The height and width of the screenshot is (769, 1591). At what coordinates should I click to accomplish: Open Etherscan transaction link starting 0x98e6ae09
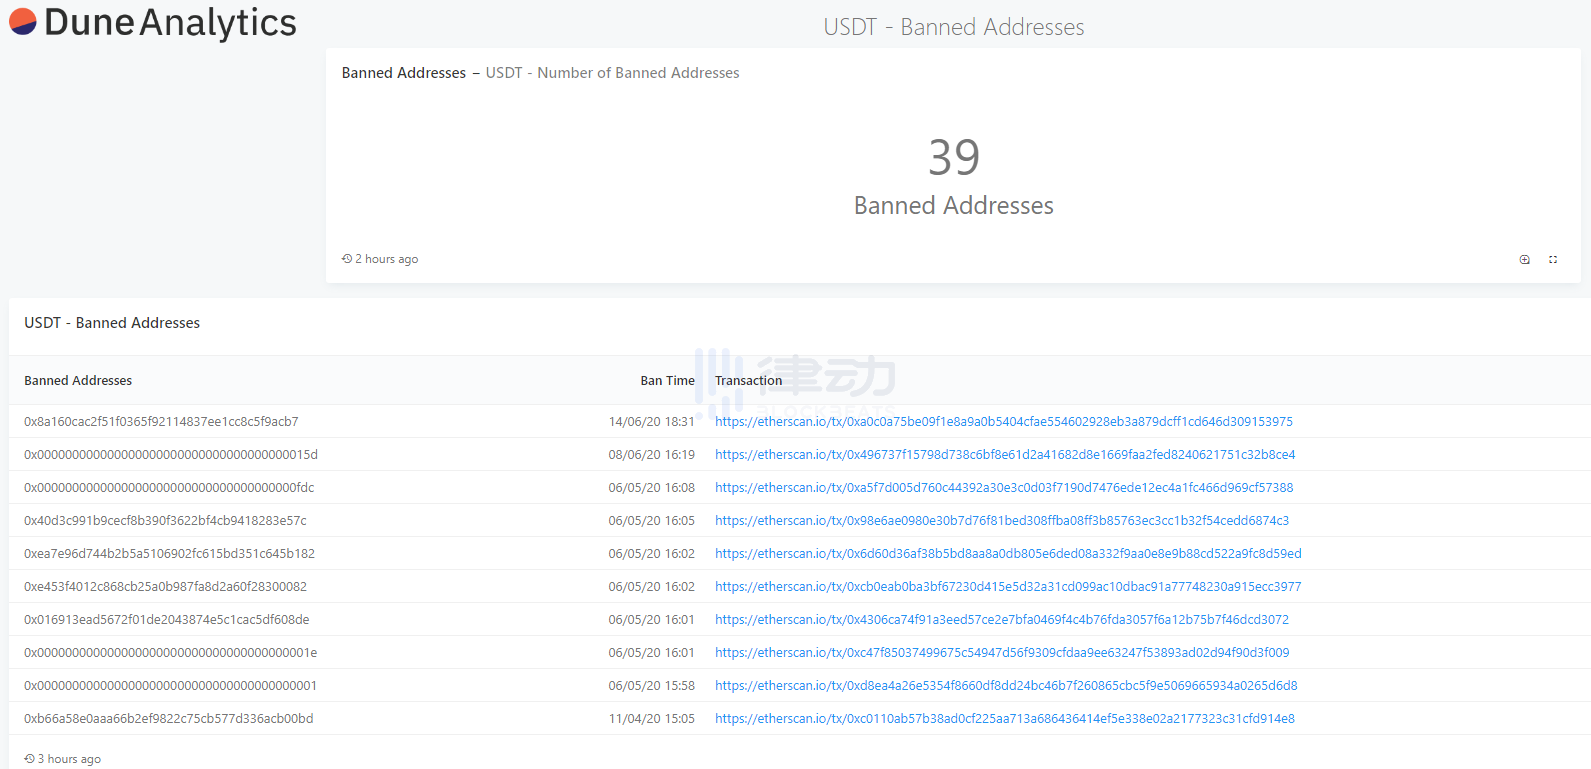[1001, 521]
